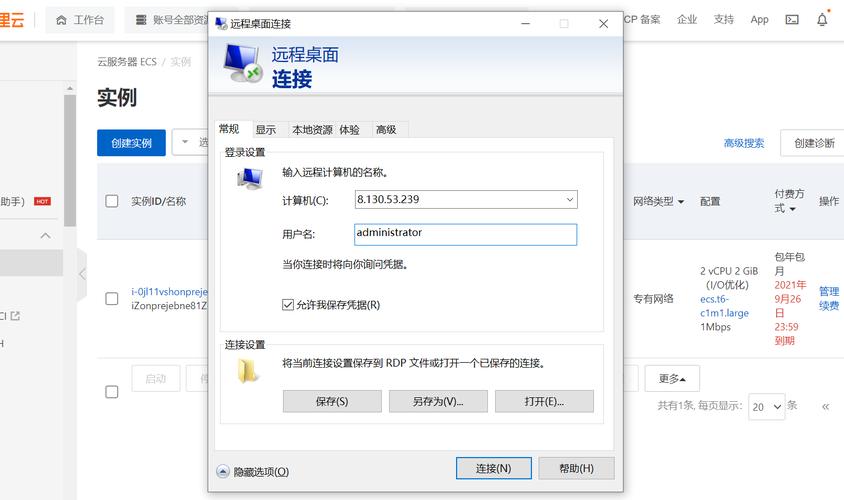Click the 启动 batch button
844x500 pixels.
pos(156,379)
